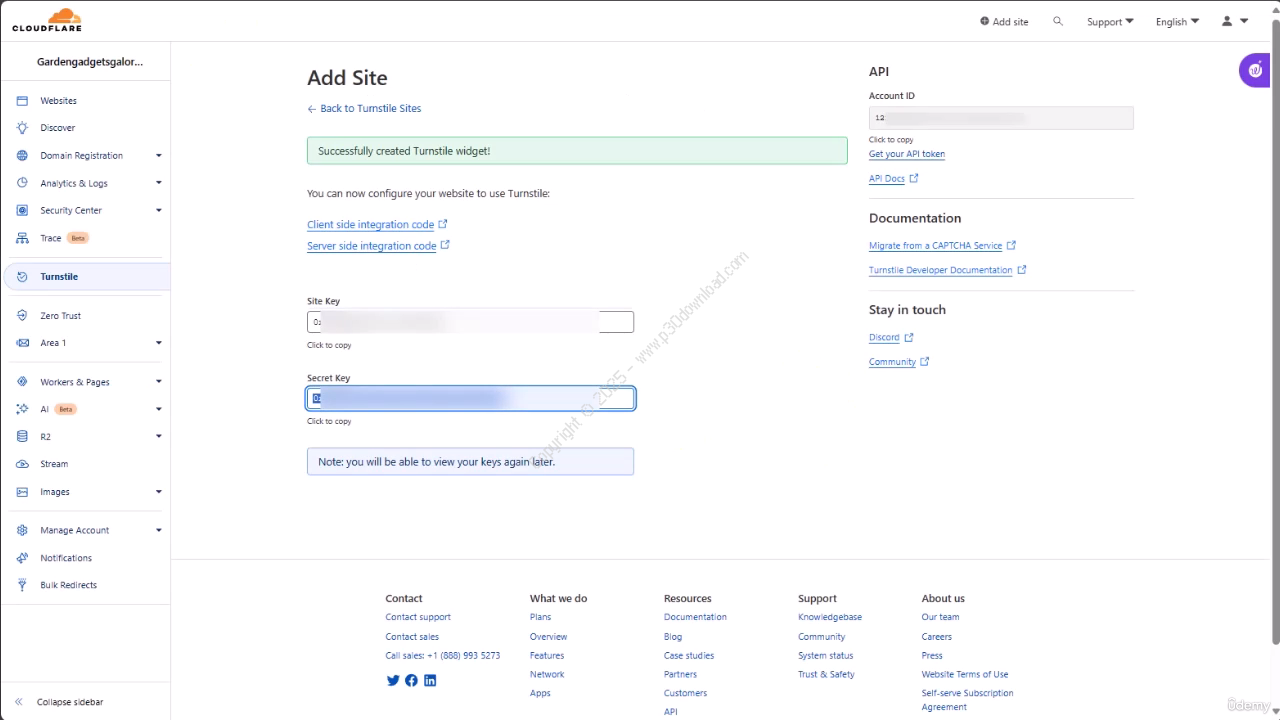Expand the Manage Account arrow

point(158,531)
